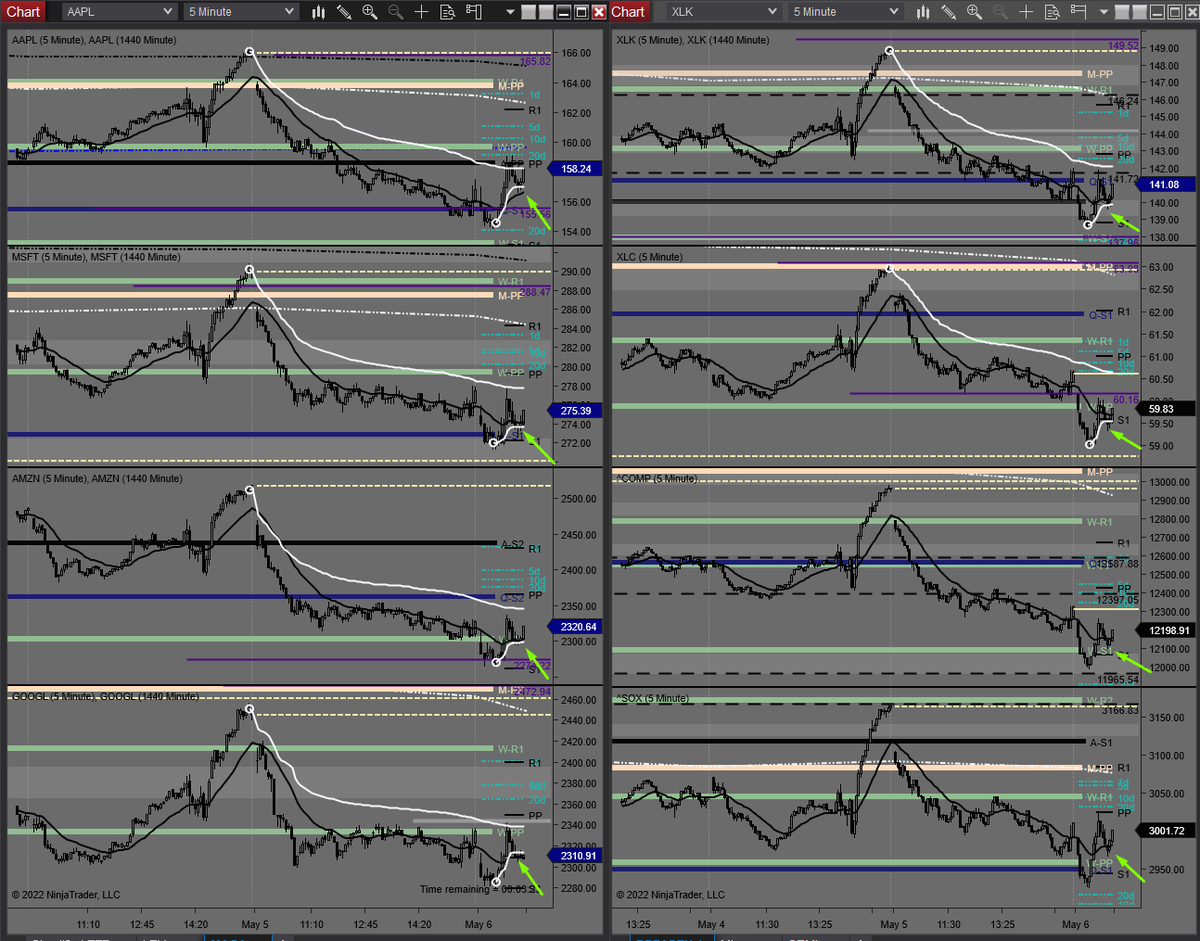The height and width of the screenshot is (941, 1200).
Task: Click the 141.72 level label in XLK panel
Action: coord(1124,179)
